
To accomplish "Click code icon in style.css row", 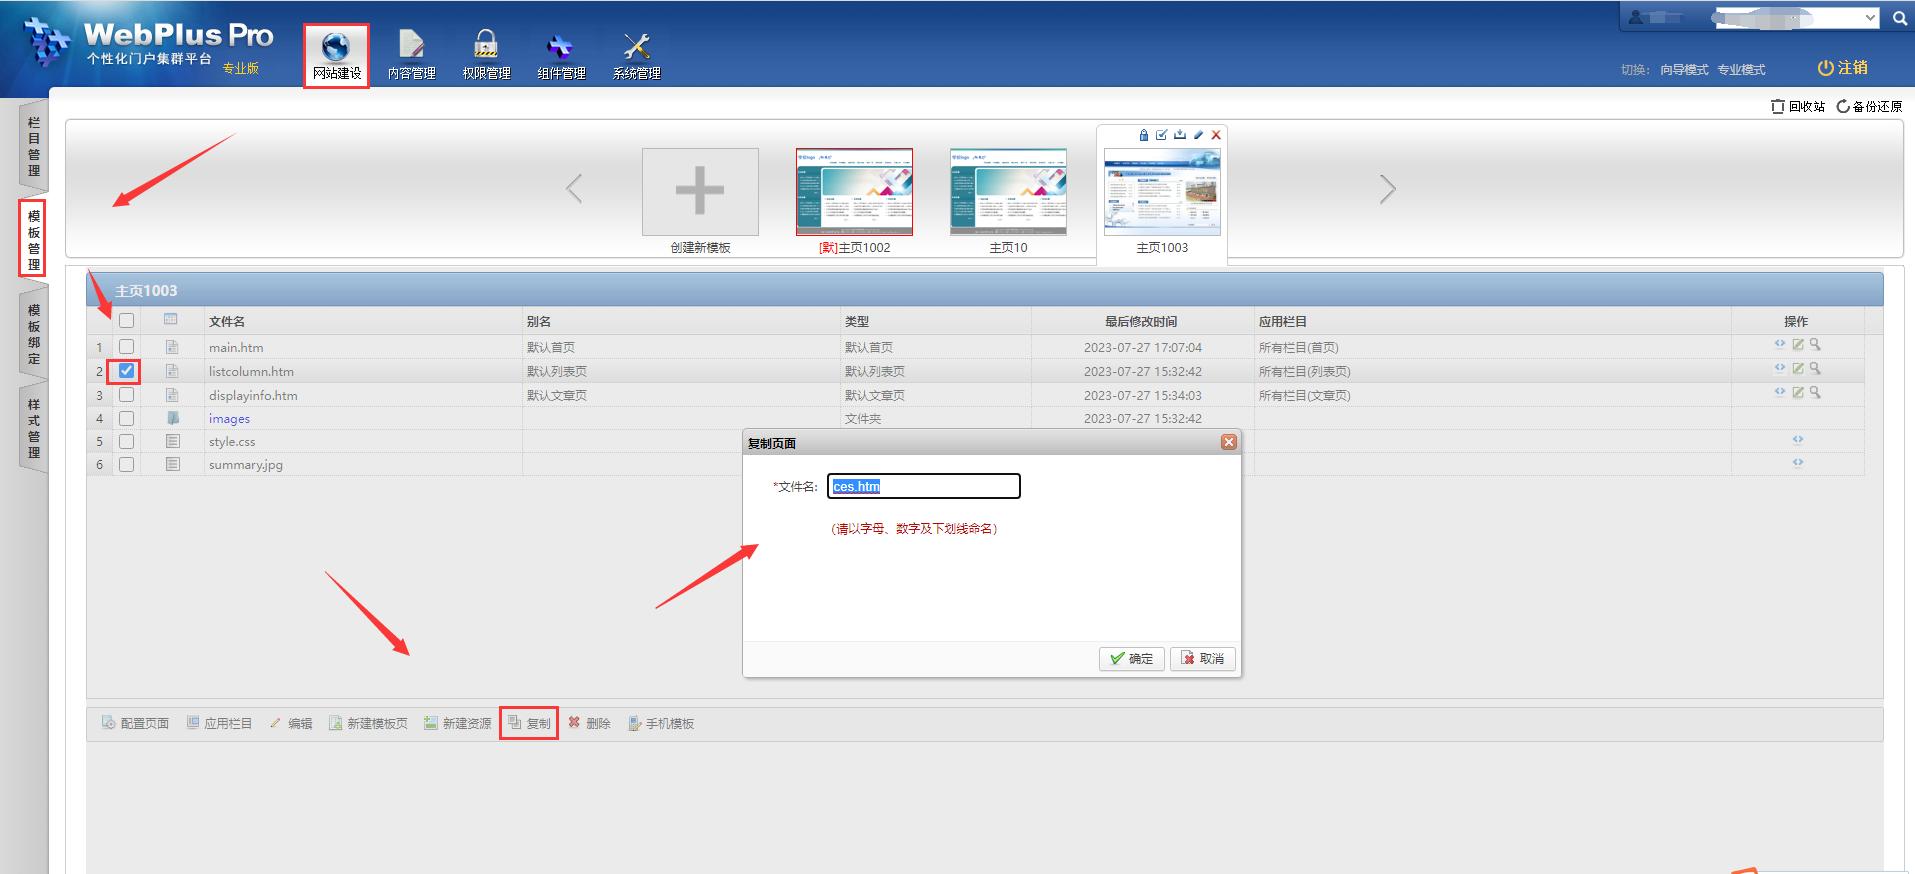I will click(x=1797, y=440).
